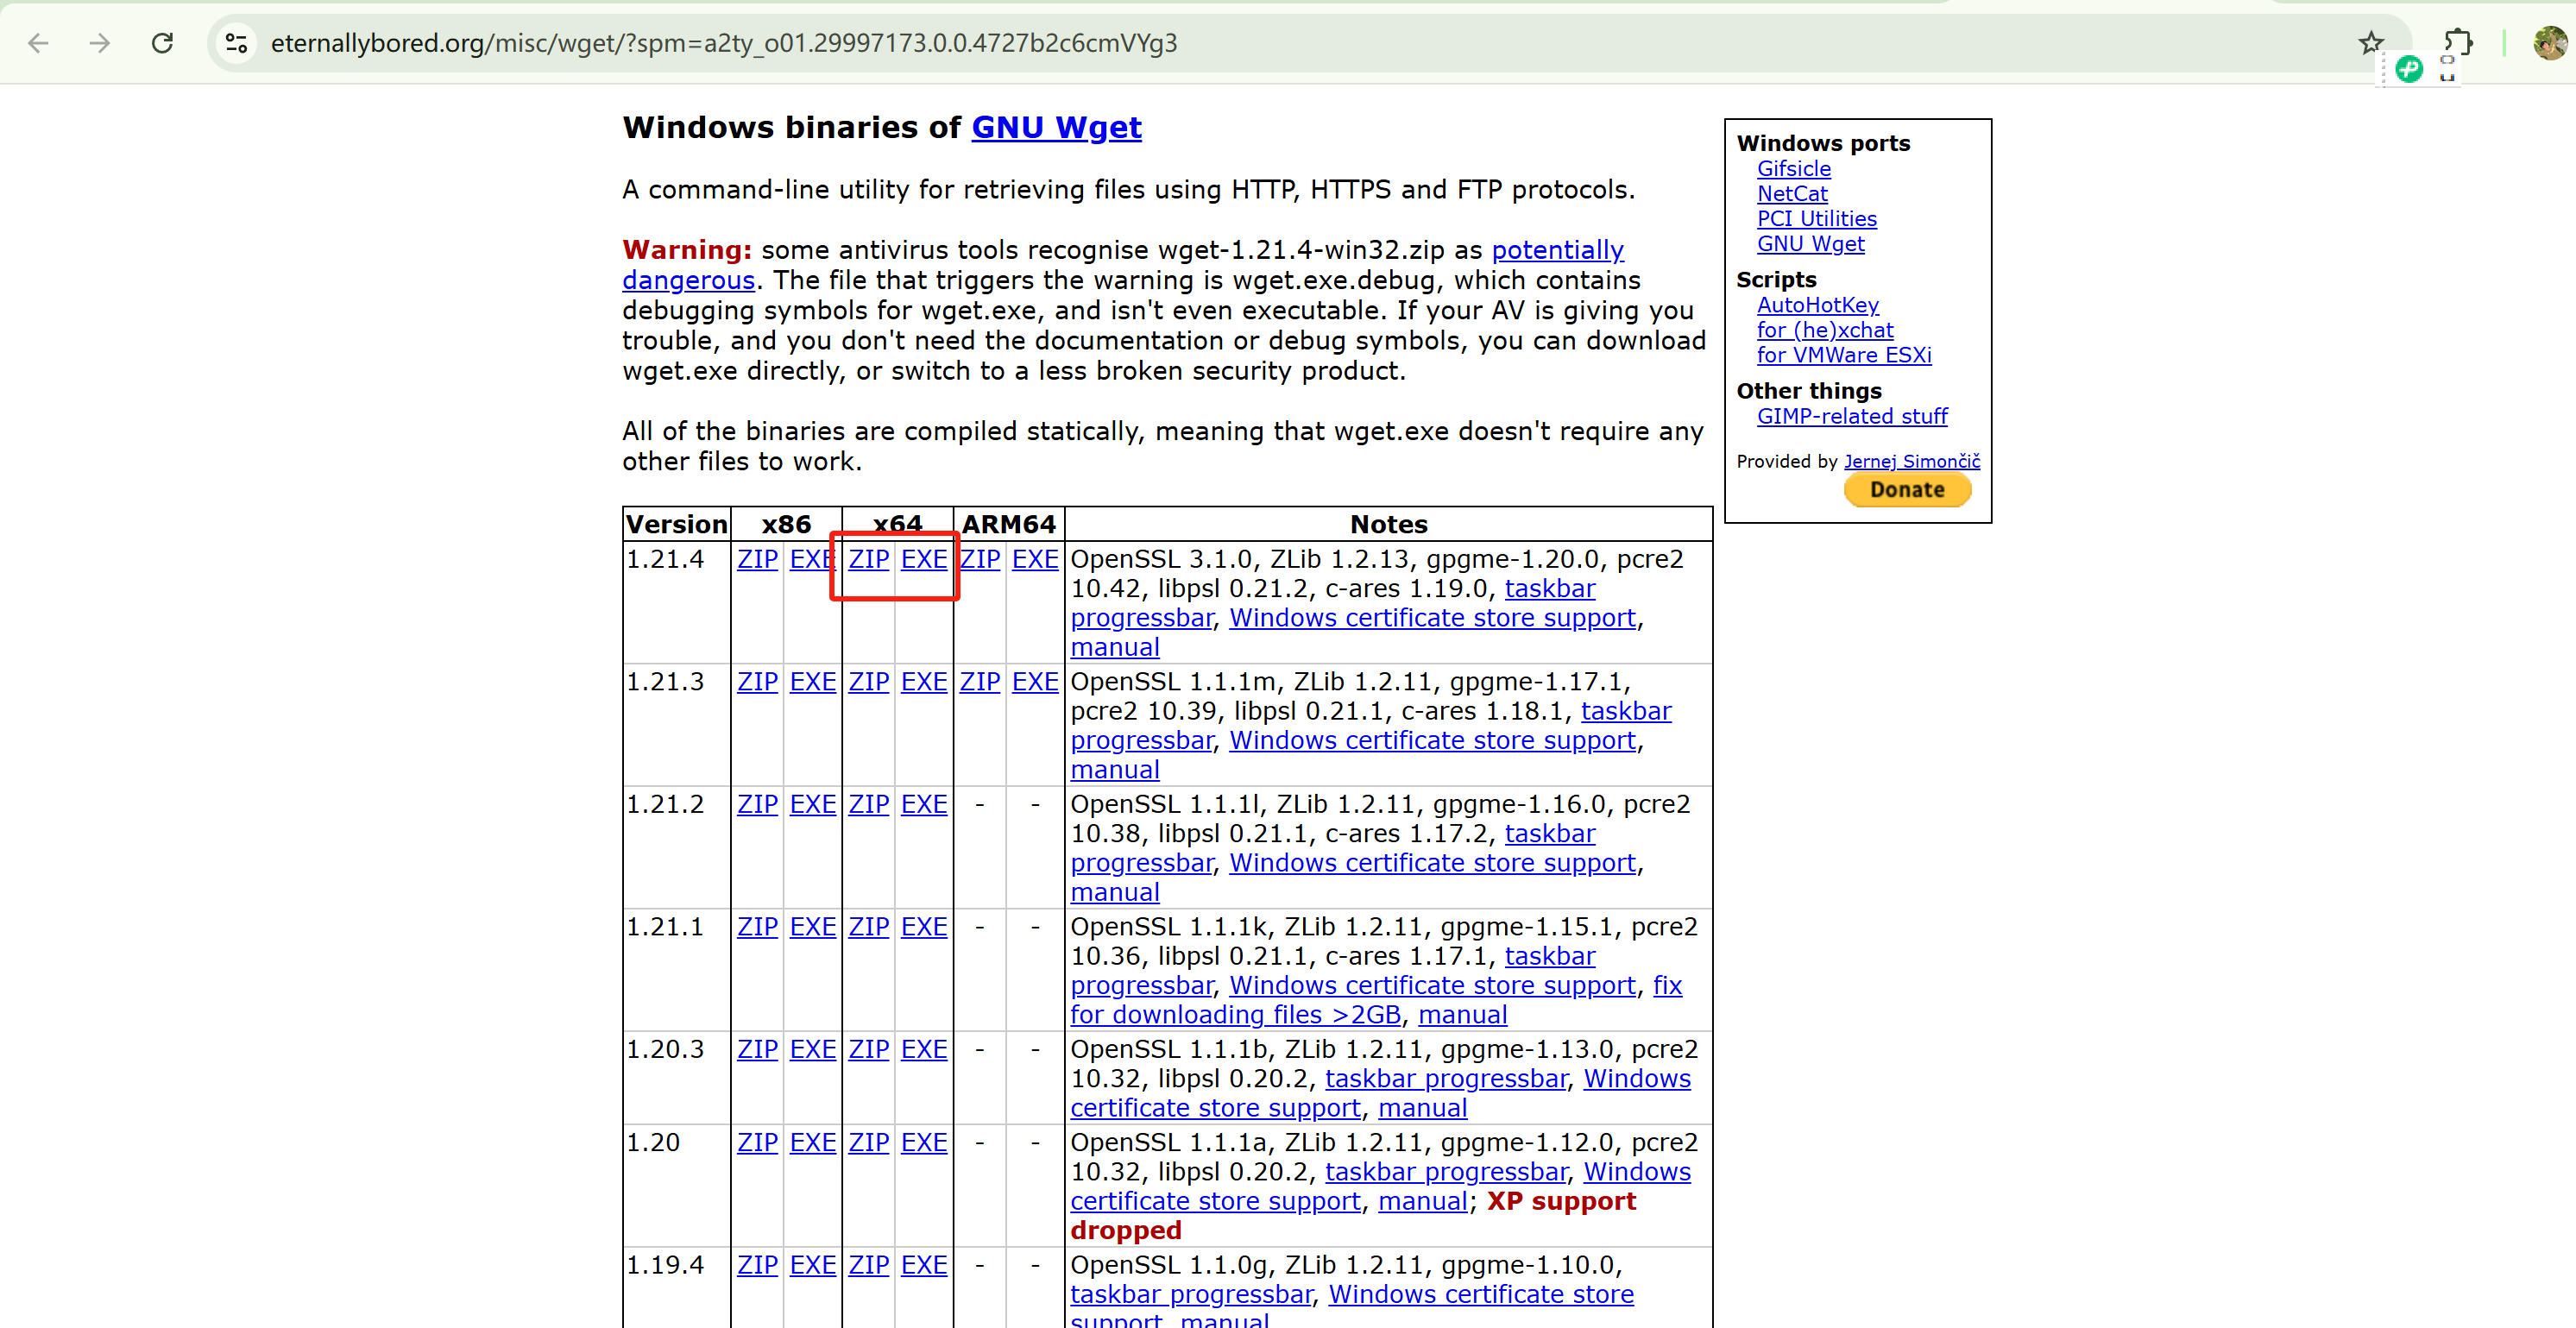Screen dimensions: 2576x1328
Task: Download 1.21.4 x86 EXE
Action: [812, 559]
